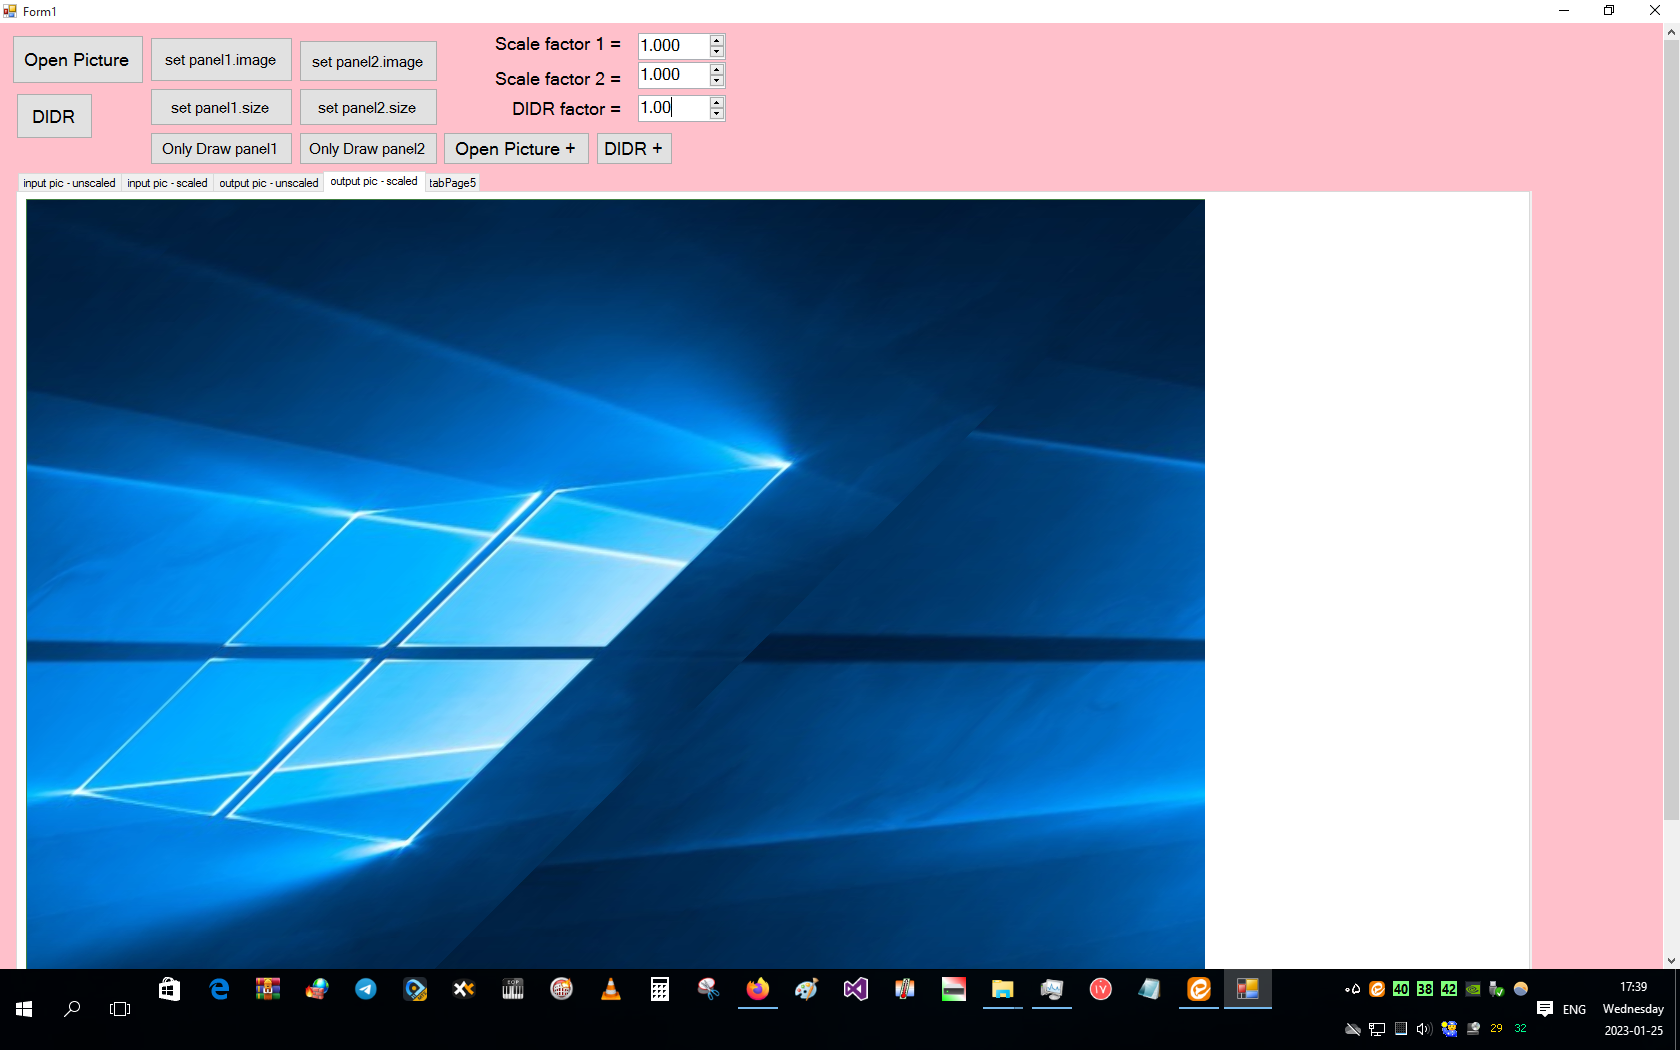
Task: Open the piano keyboard app on taskbar
Action: tap(513, 990)
